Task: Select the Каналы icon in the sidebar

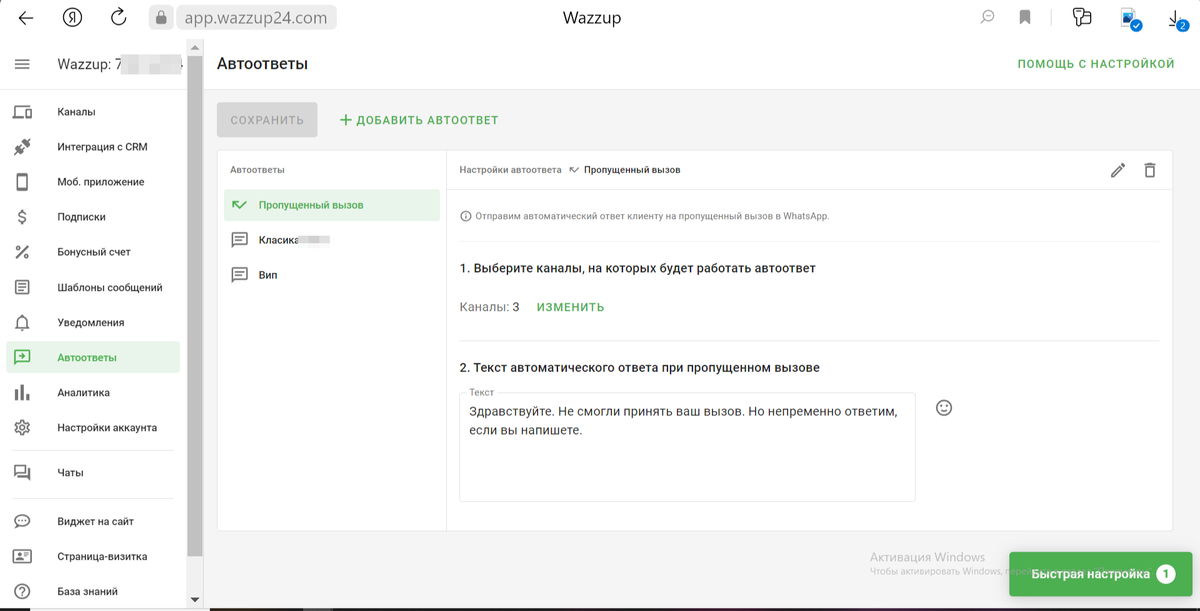Action: [x=23, y=112]
